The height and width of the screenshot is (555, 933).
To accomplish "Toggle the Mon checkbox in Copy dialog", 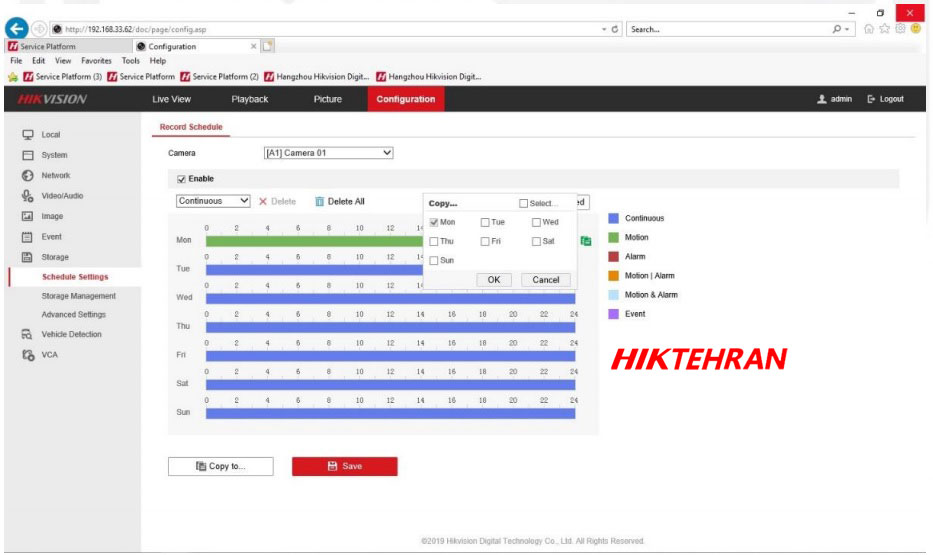I will [434, 222].
